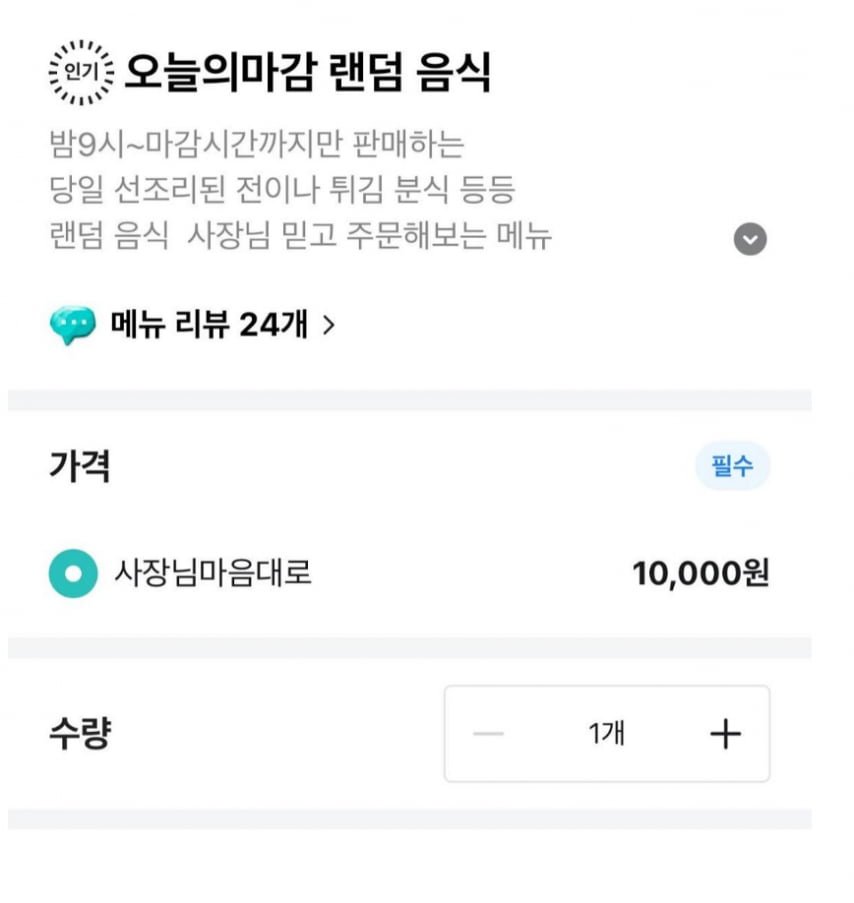The height and width of the screenshot is (903, 854).
Task: Click the description line ending with 주문해보는 메뉴
Action: point(300,238)
